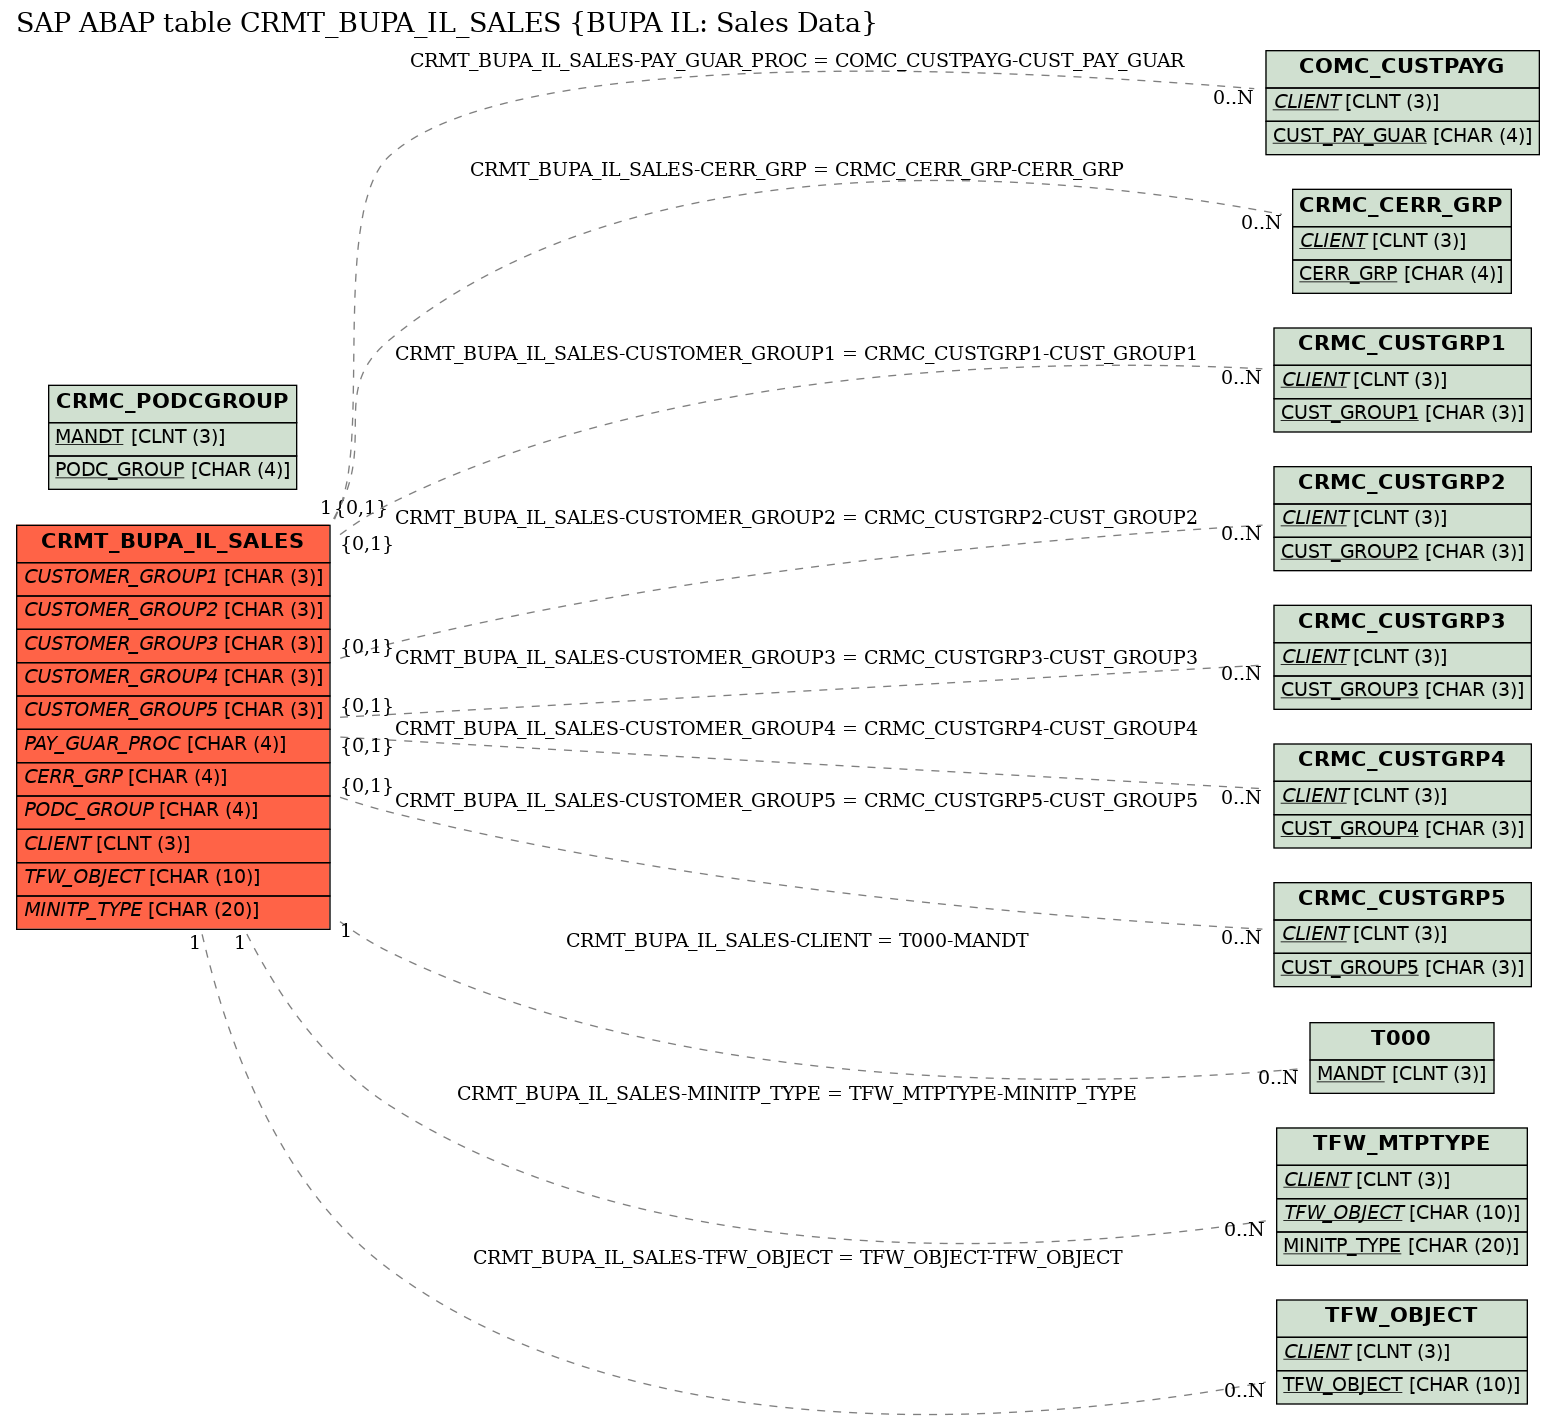This screenshot has width=1555, height=1420.
Task: Click the CUSTOMER_GROUP3 = CRMC_CUSTGRP3 relation label
Action: tap(796, 658)
